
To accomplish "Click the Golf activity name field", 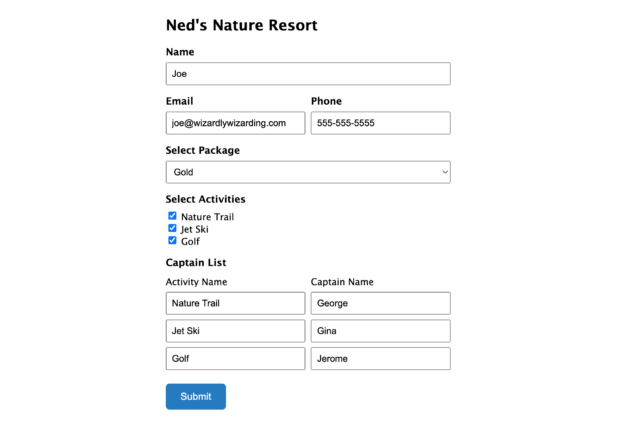I will click(235, 359).
